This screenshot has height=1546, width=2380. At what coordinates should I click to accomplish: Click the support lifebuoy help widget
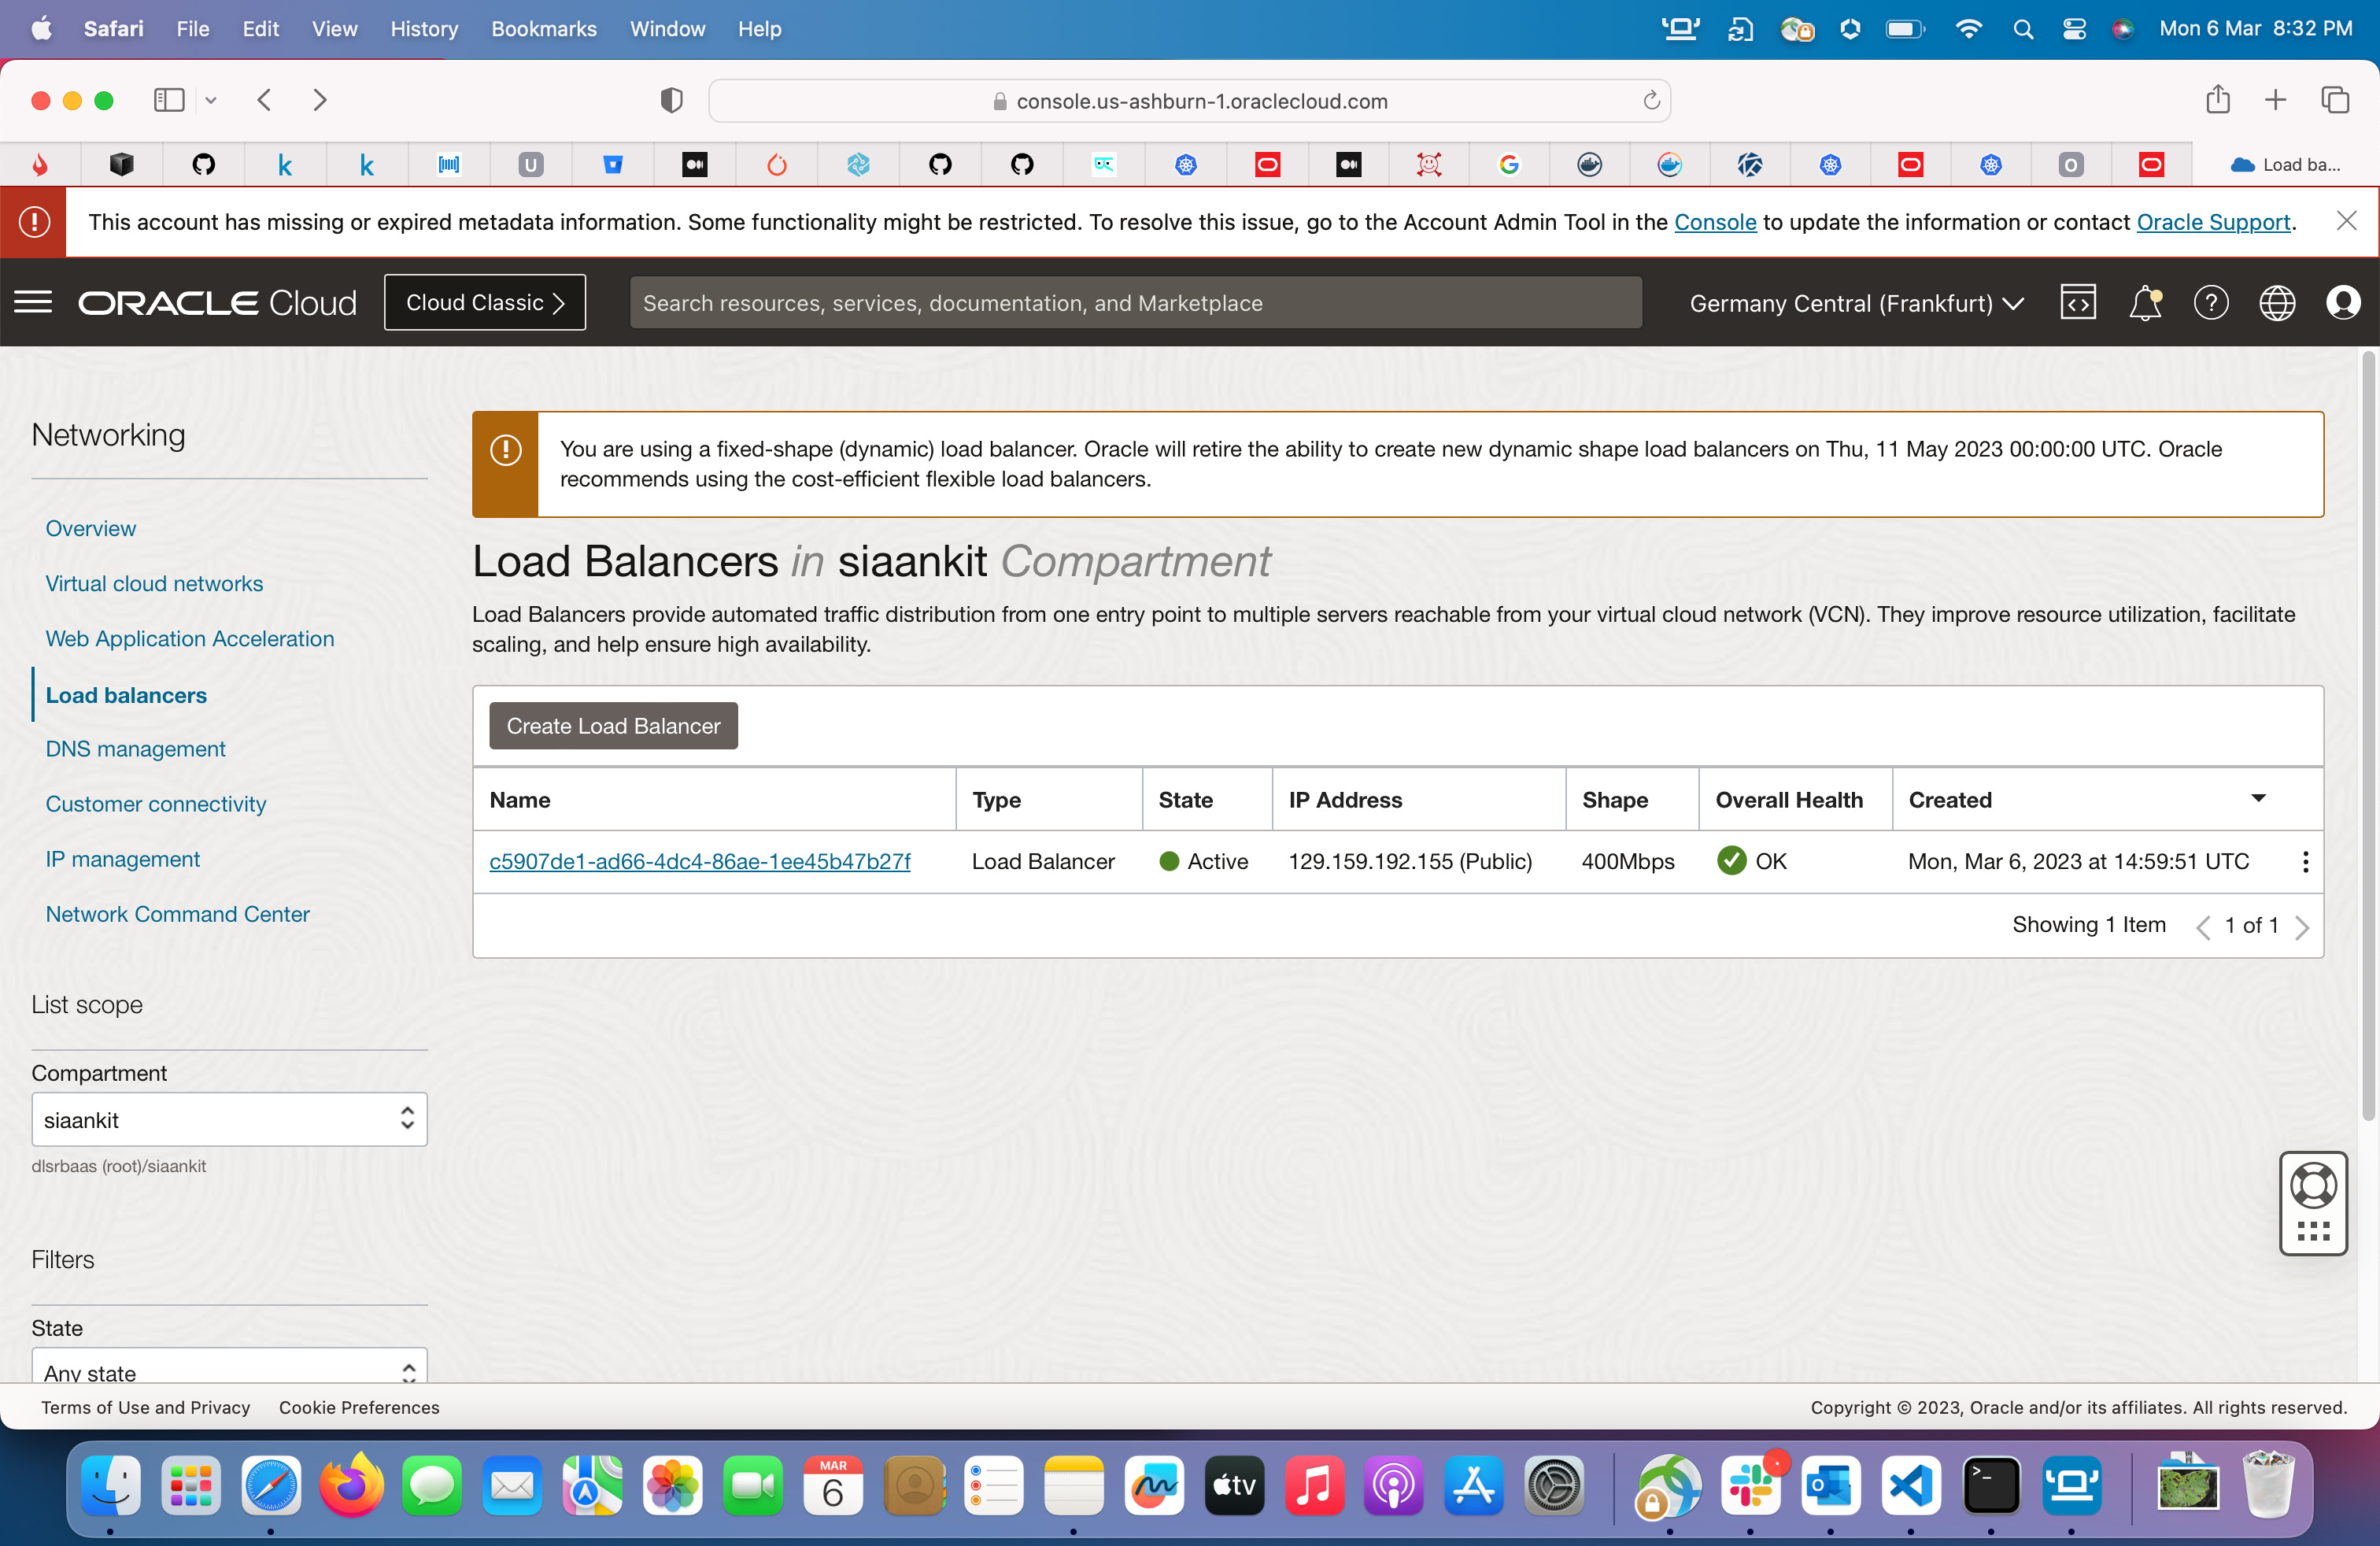[2312, 1187]
